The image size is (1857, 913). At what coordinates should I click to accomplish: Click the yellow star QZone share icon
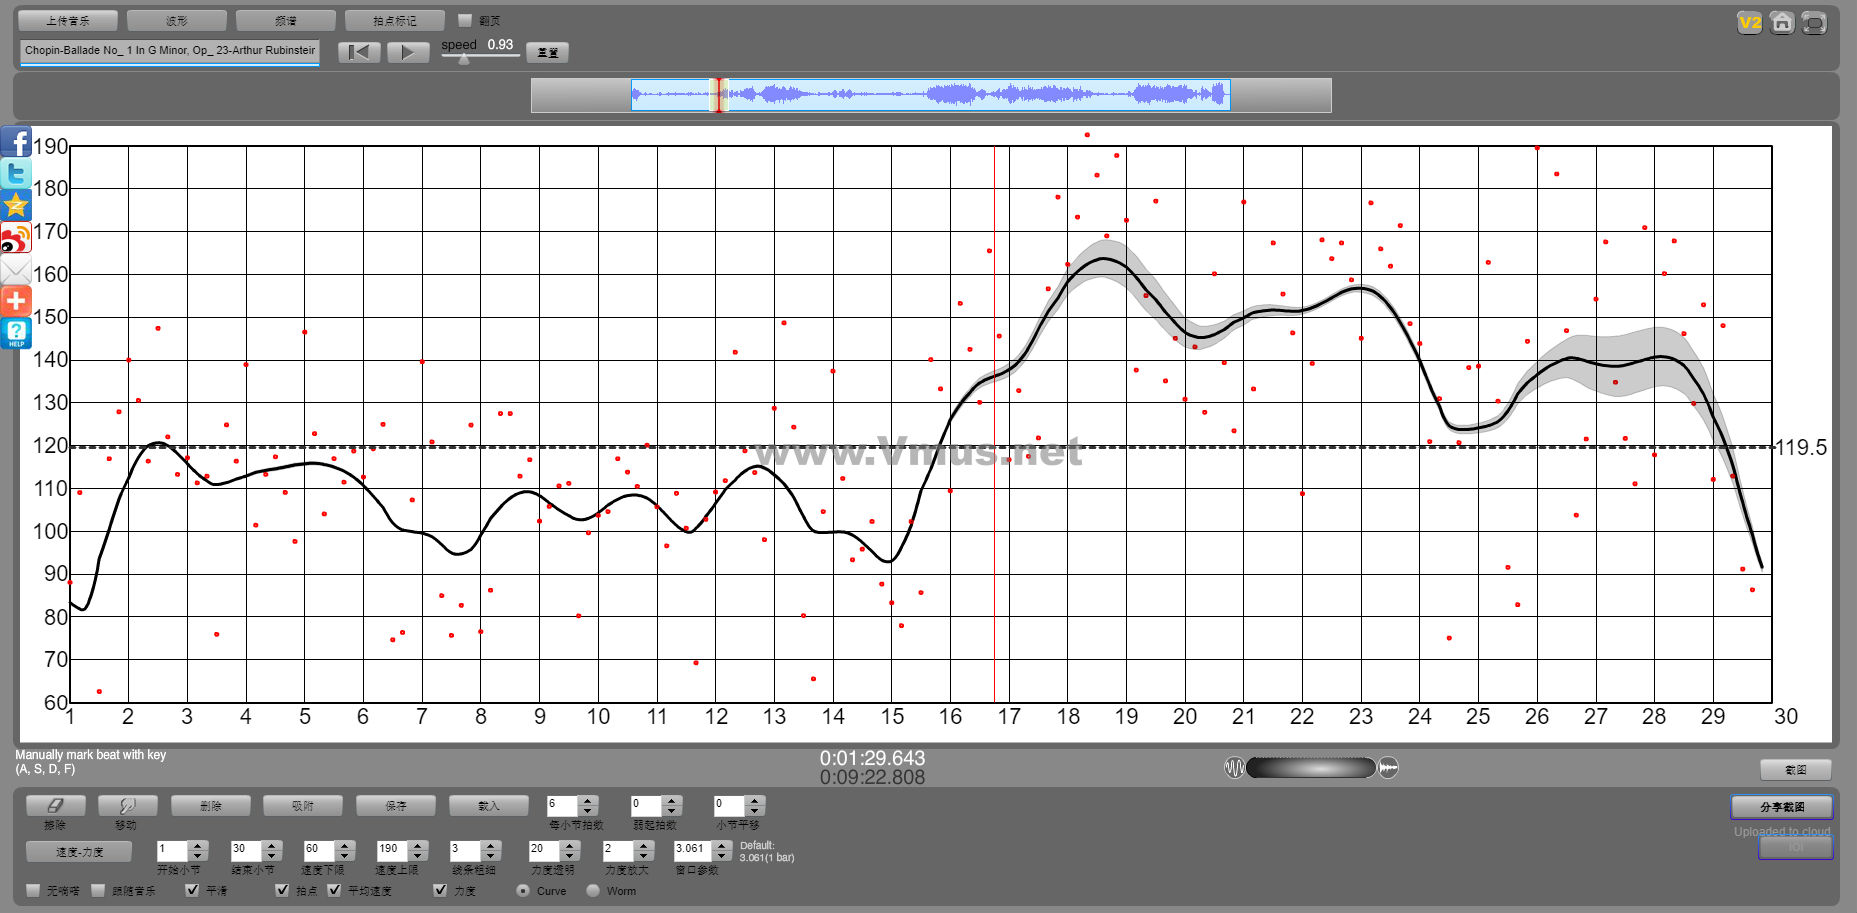point(16,206)
